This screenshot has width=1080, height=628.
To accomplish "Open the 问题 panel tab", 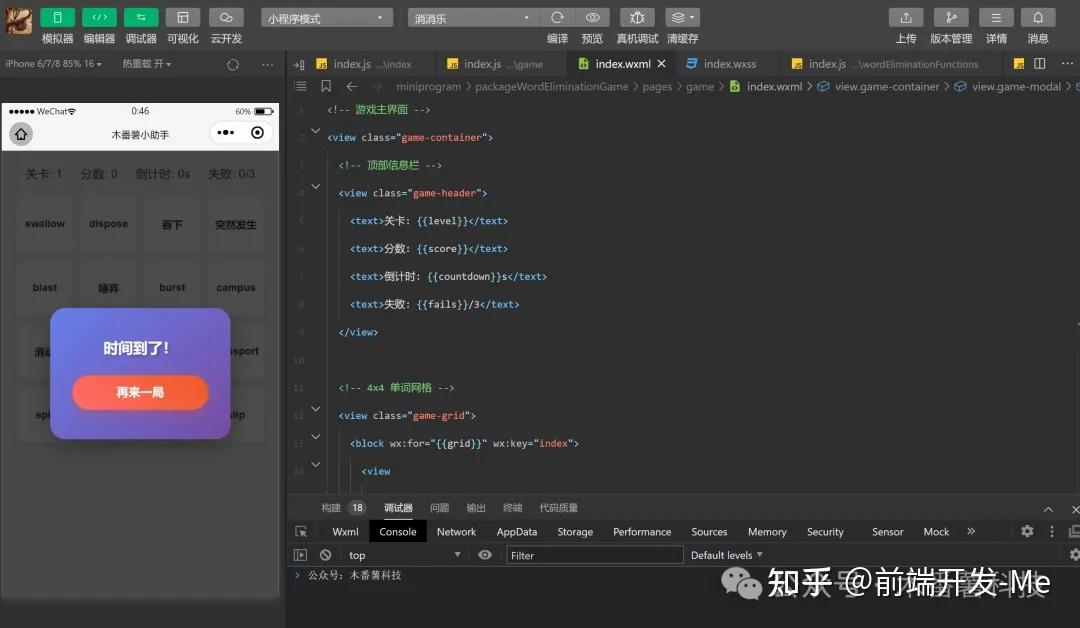I will (x=439, y=507).
